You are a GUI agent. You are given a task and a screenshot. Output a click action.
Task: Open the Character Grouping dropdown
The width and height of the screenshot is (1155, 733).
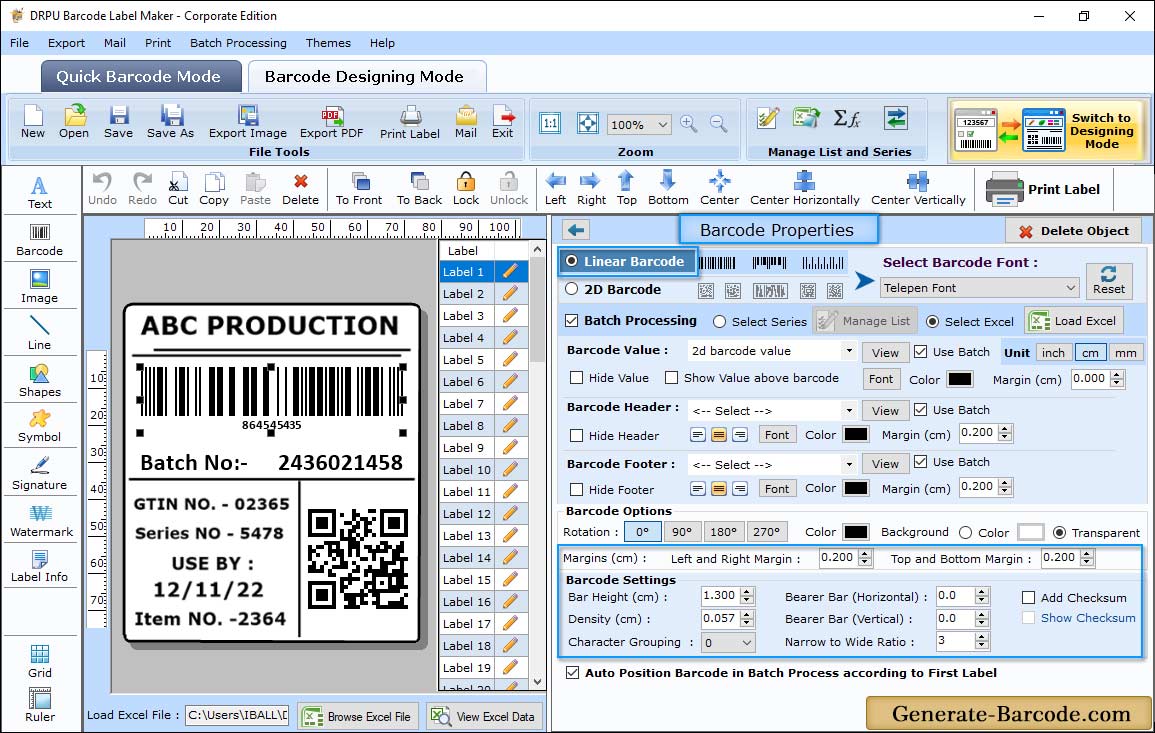tap(728, 642)
